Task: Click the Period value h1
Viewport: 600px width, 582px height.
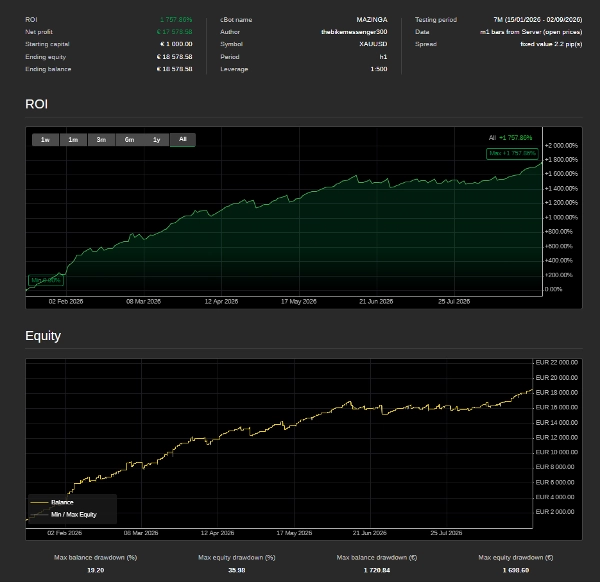Action: point(383,57)
